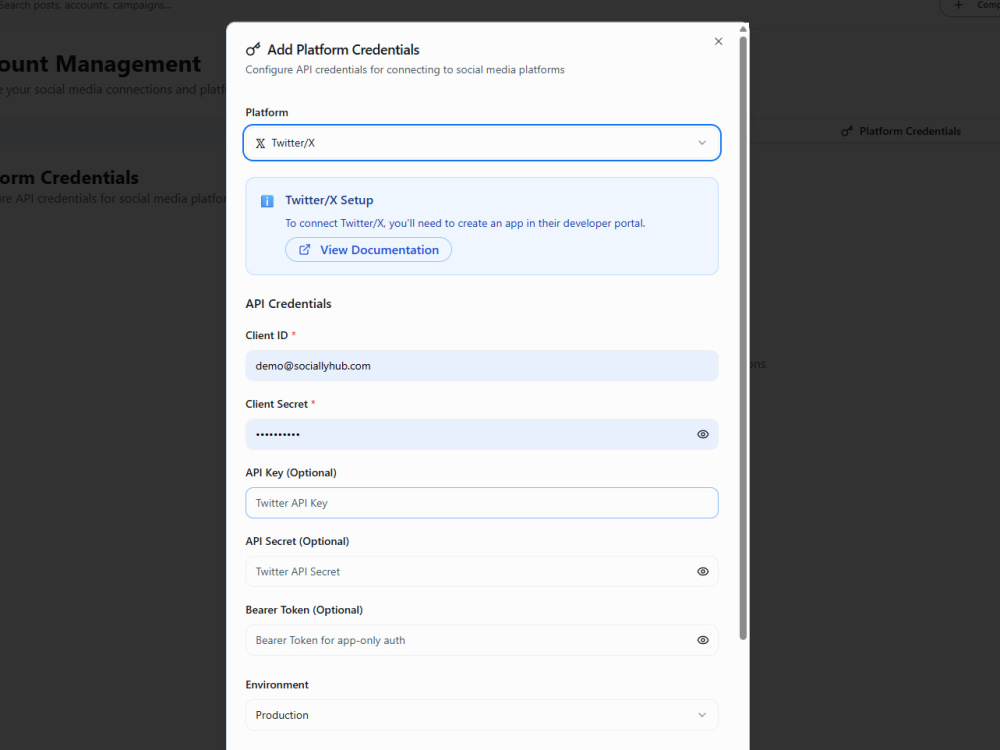Open View Documentation link

[369, 250]
